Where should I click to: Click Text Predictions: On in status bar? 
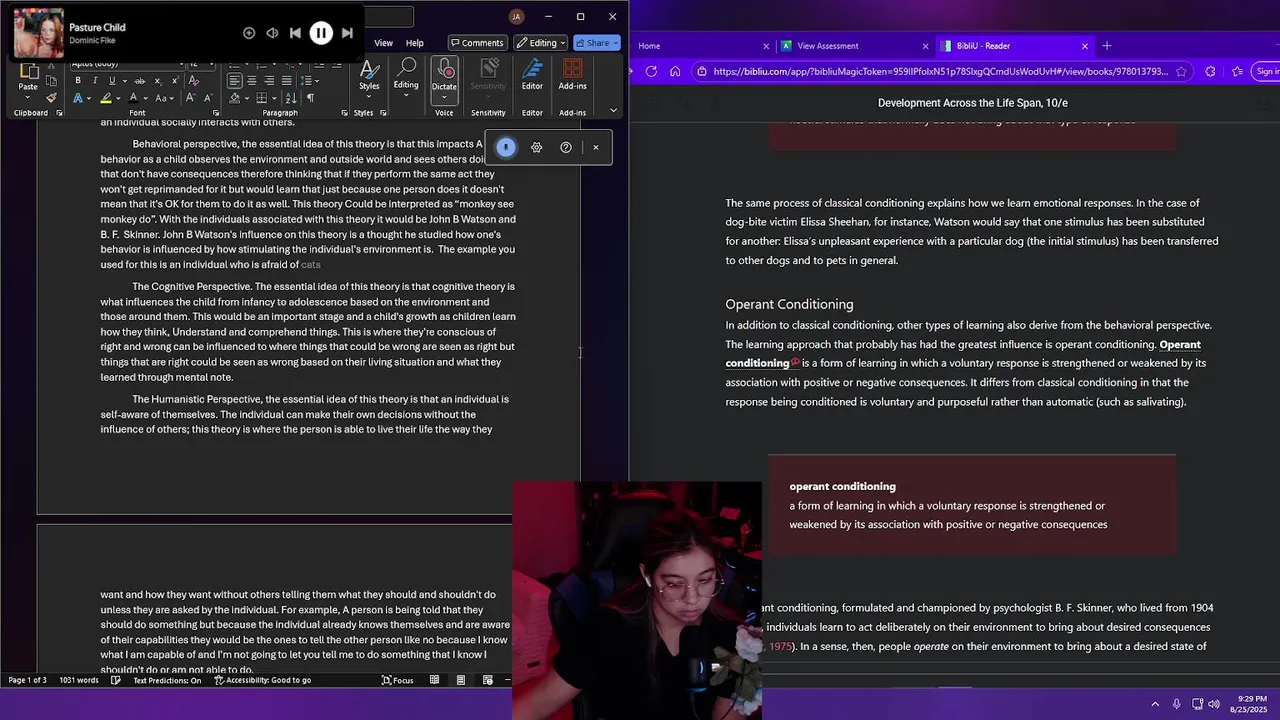click(166, 680)
